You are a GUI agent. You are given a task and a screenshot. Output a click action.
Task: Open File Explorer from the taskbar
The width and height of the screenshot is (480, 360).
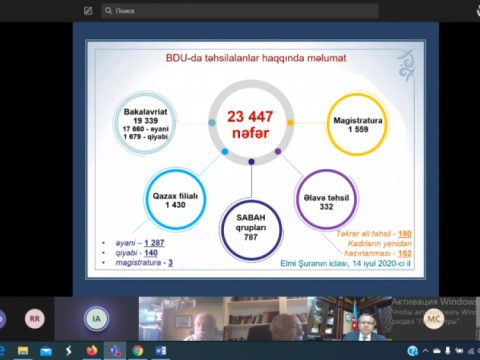coord(23,351)
